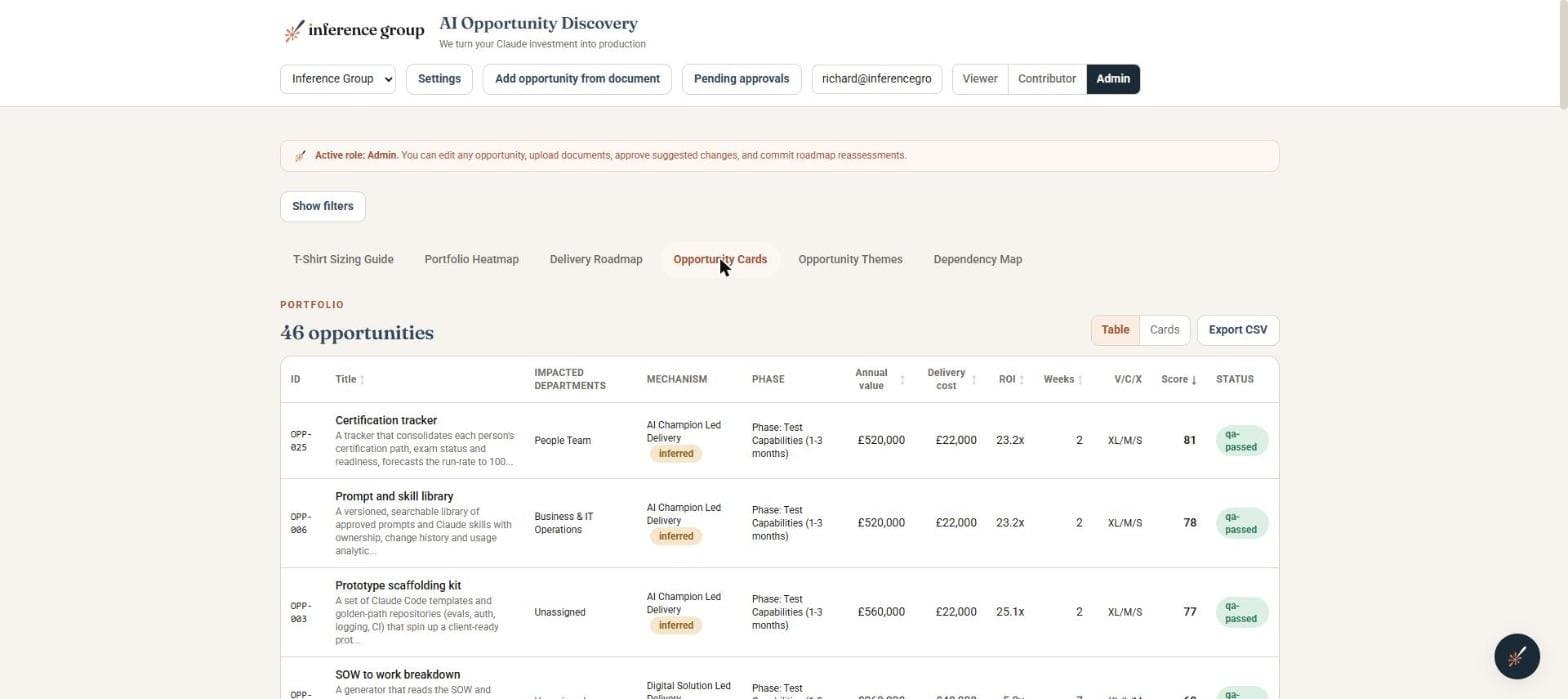Image resolution: width=1568 pixels, height=699 pixels.
Task: Open SOW to work breakdown opportunity
Action: (397, 675)
